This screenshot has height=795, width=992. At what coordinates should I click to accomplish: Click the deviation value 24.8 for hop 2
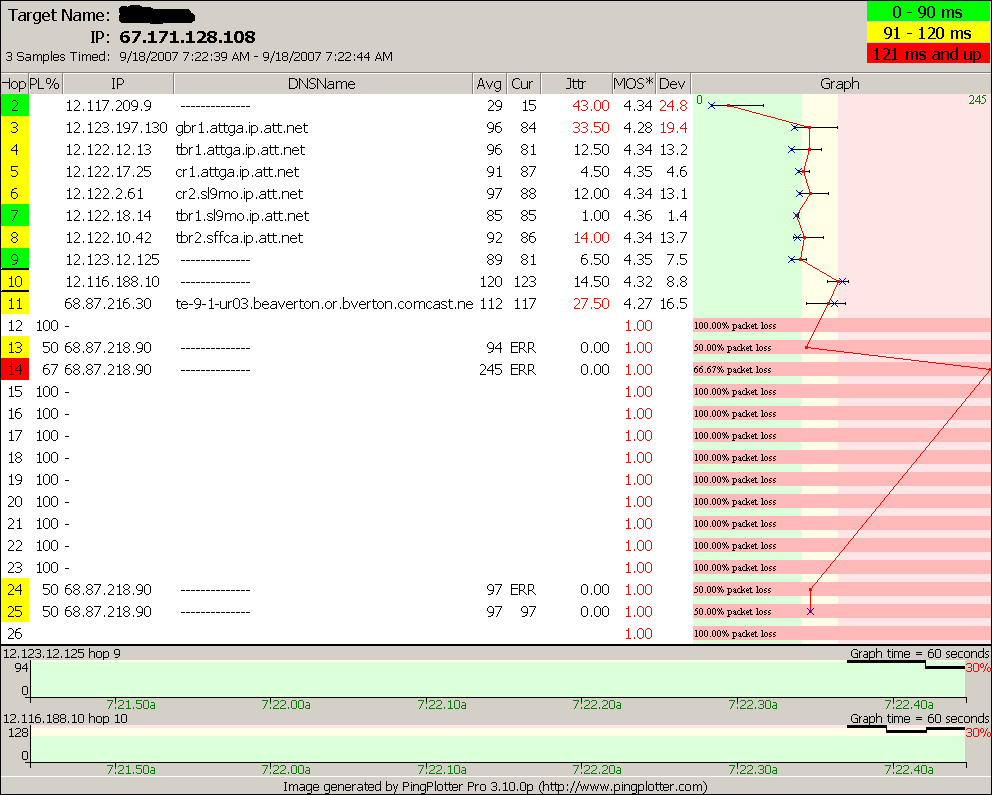tap(673, 106)
